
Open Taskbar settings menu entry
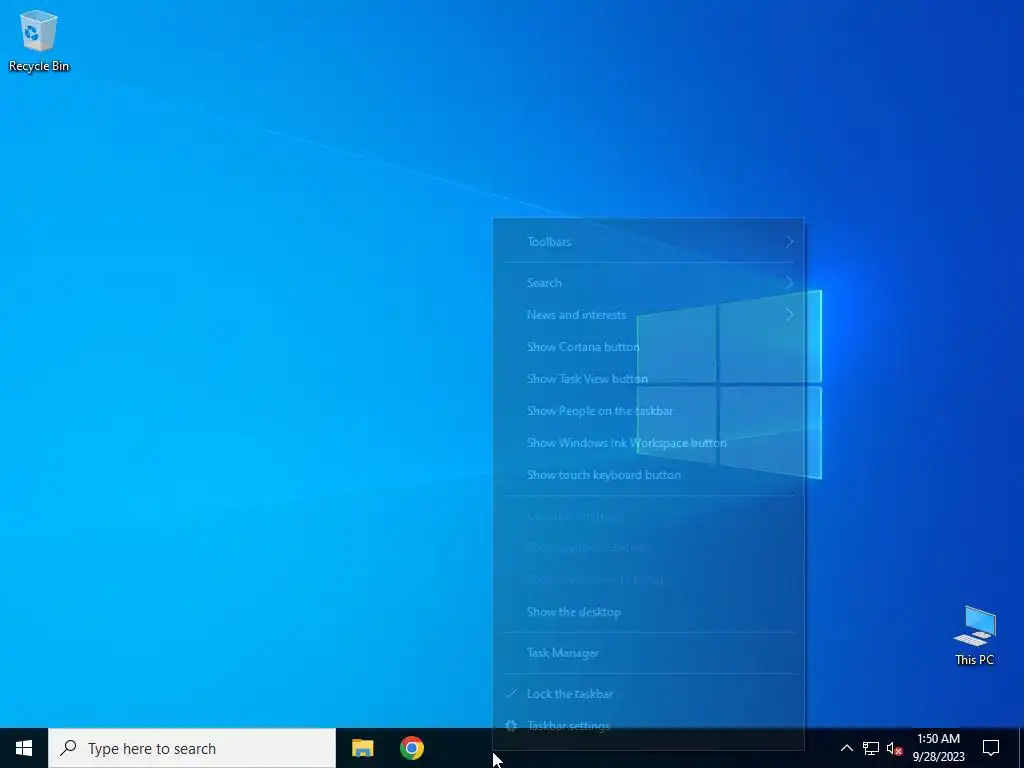(648, 726)
